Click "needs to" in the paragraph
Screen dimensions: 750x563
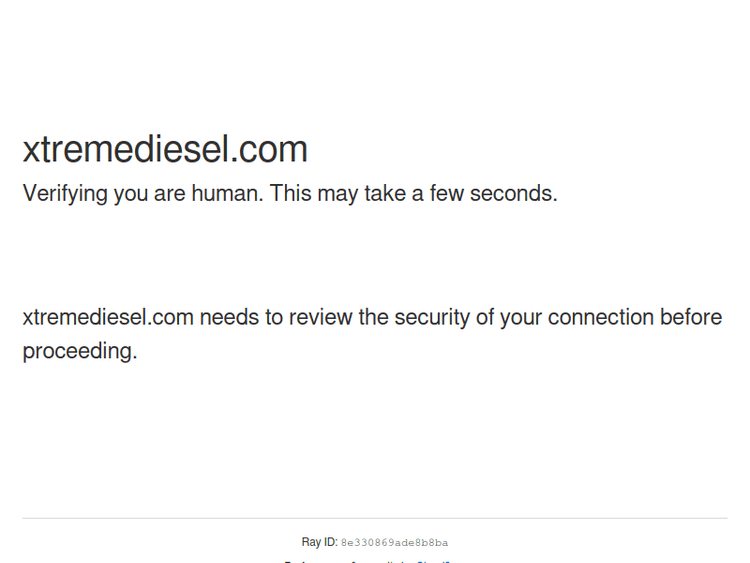click(241, 318)
